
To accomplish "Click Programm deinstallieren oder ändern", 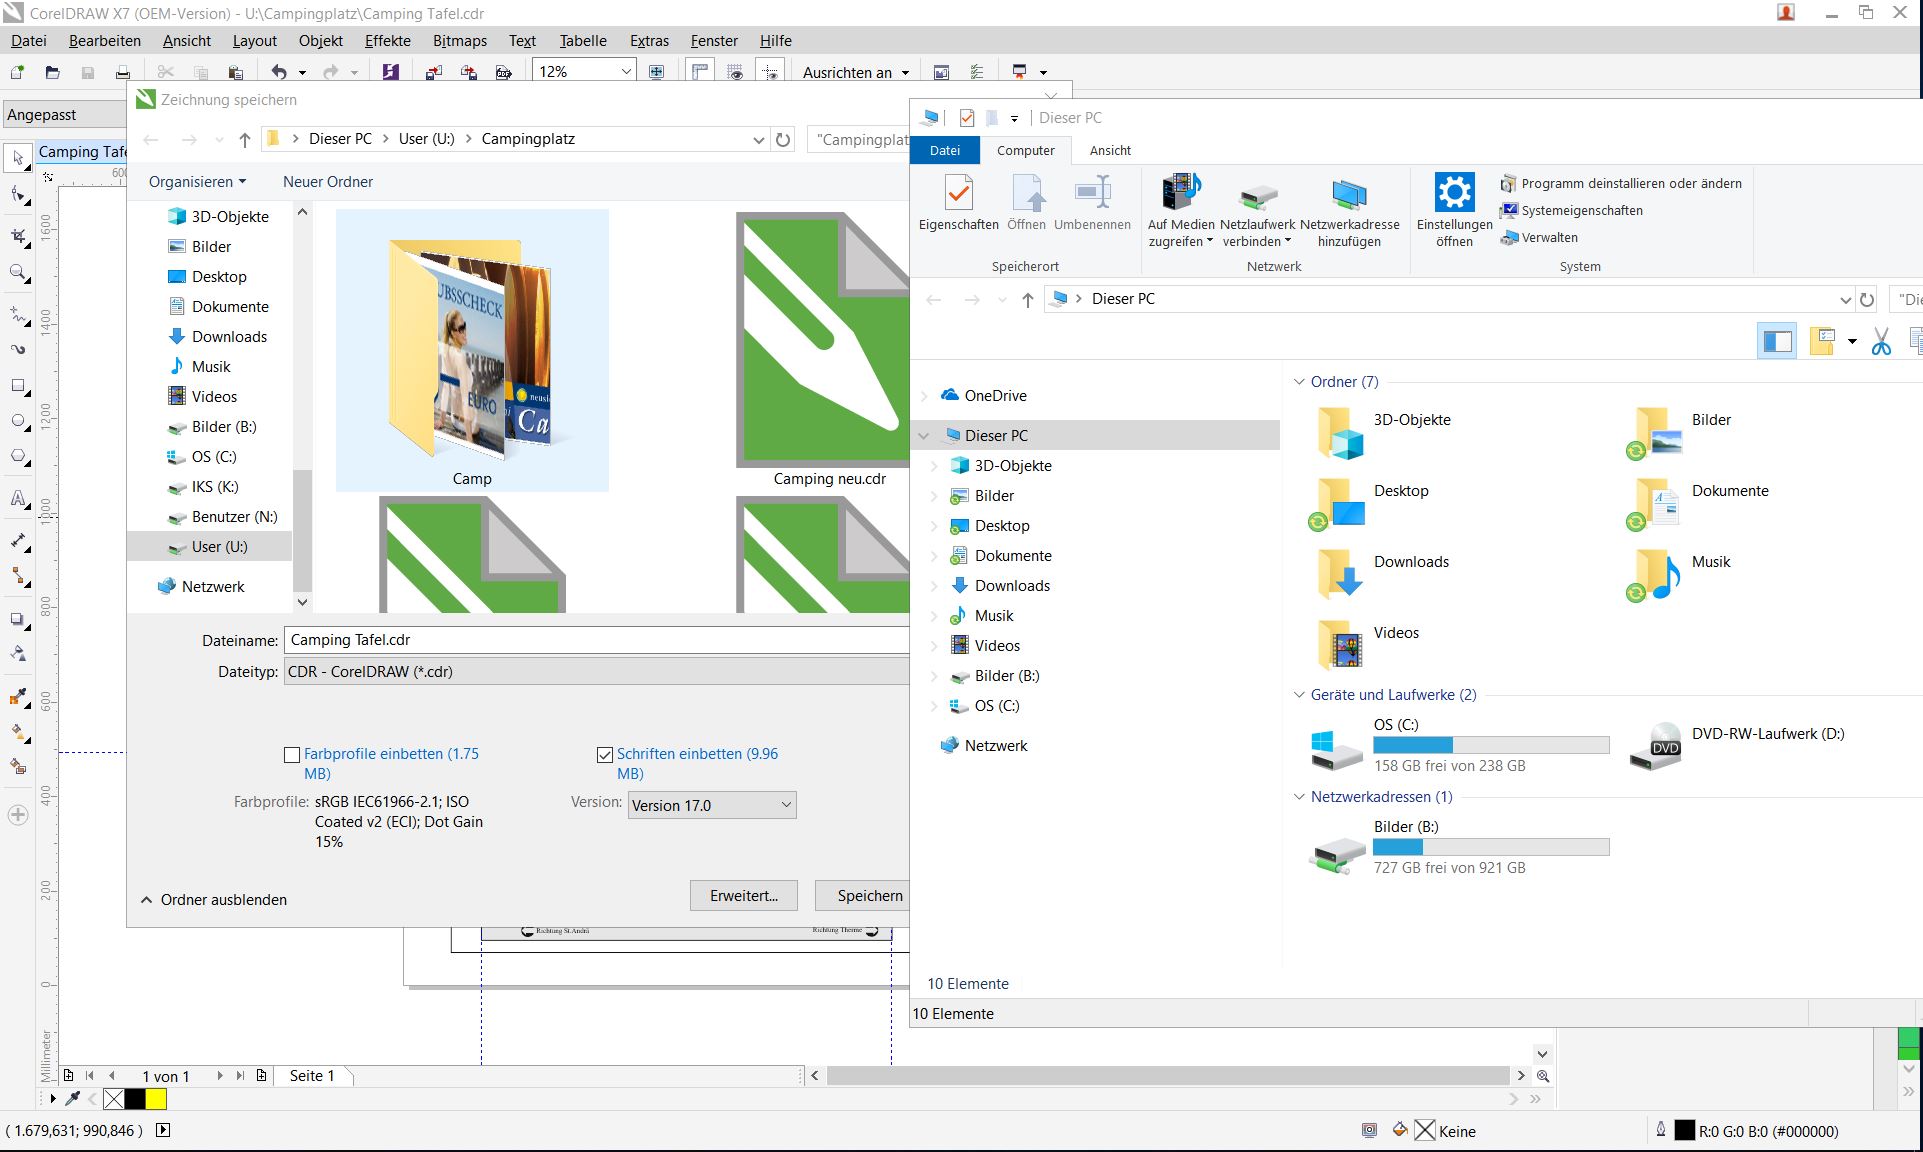I will click(1621, 184).
